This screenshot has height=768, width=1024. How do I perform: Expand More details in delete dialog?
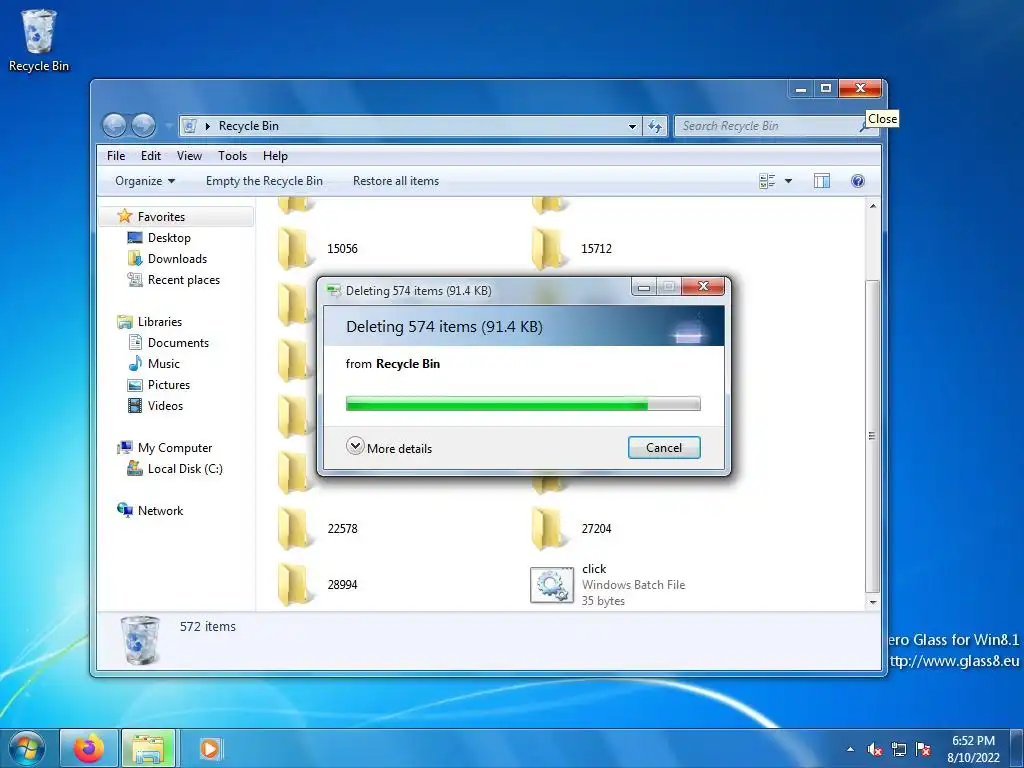click(389, 447)
